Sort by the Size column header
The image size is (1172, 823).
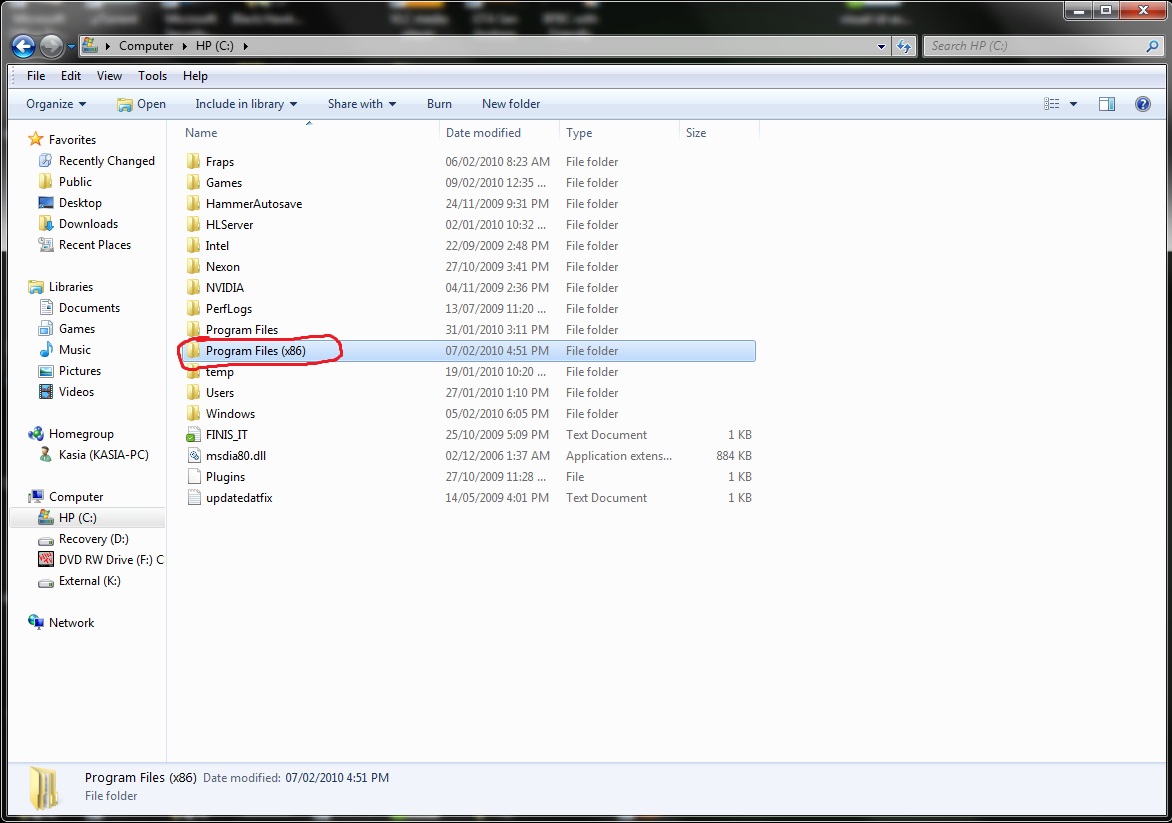pyautogui.click(x=719, y=132)
